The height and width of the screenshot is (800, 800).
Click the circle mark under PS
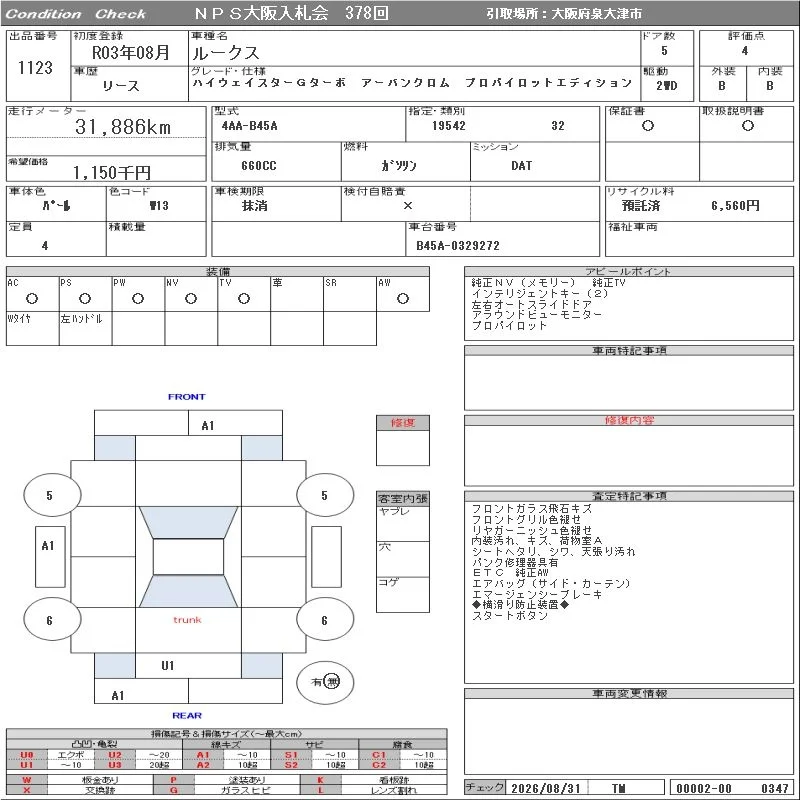(85, 298)
